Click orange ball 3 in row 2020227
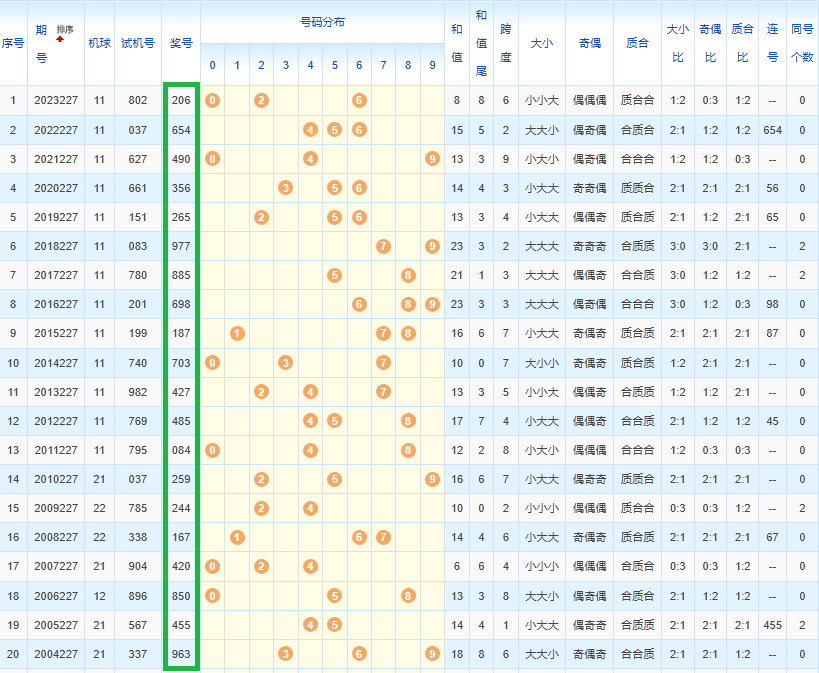Screen dimensions: 819x673 (x=285, y=188)
